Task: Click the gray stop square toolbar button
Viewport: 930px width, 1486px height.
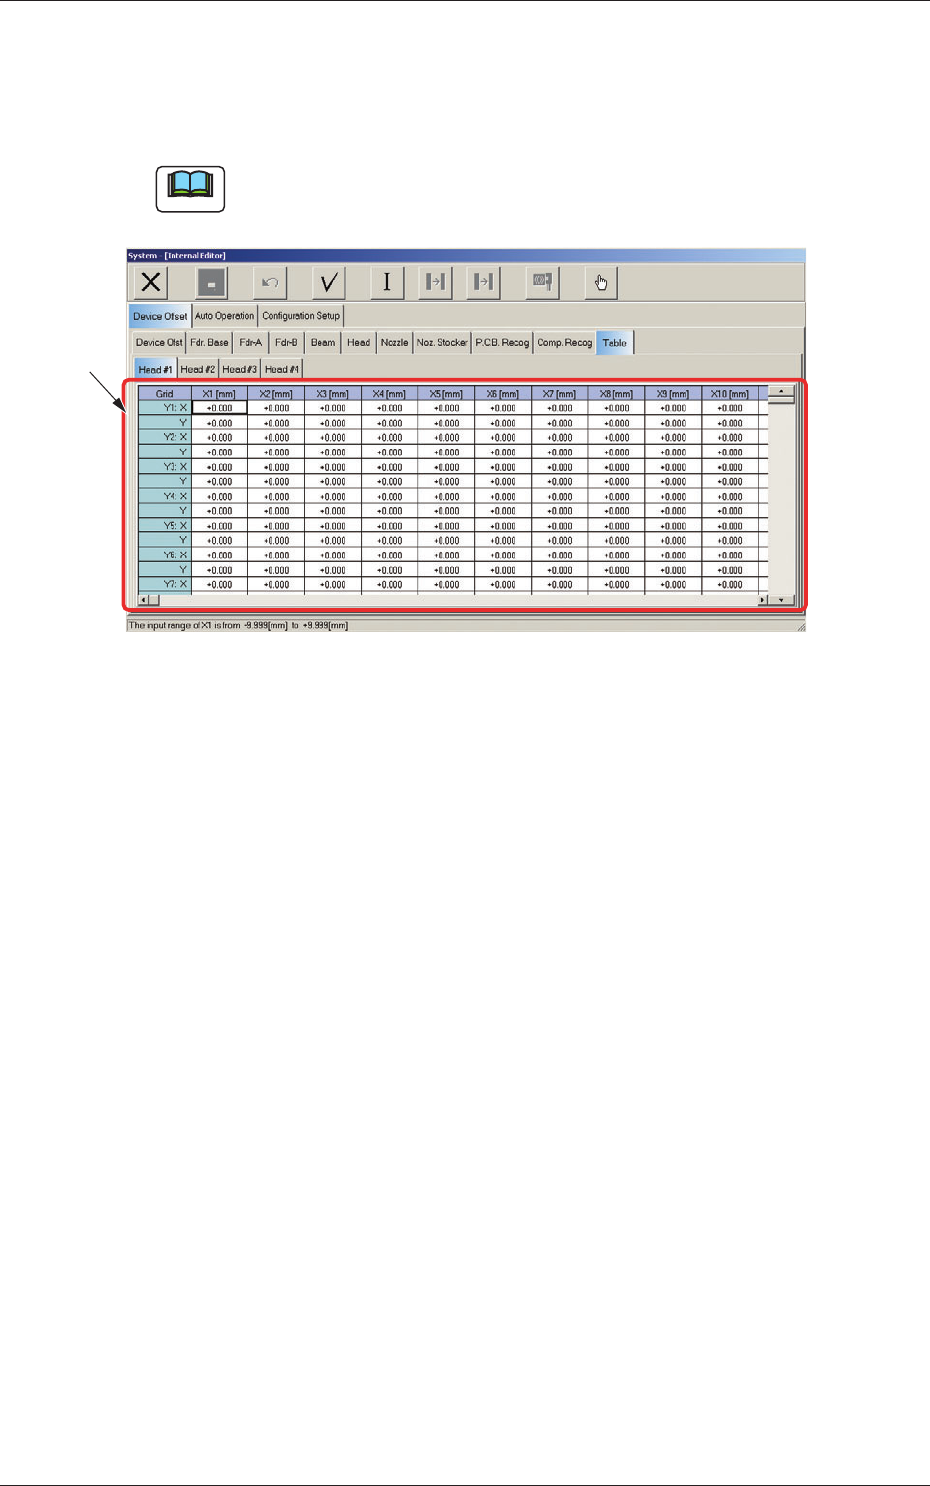Action: [211, 282]
